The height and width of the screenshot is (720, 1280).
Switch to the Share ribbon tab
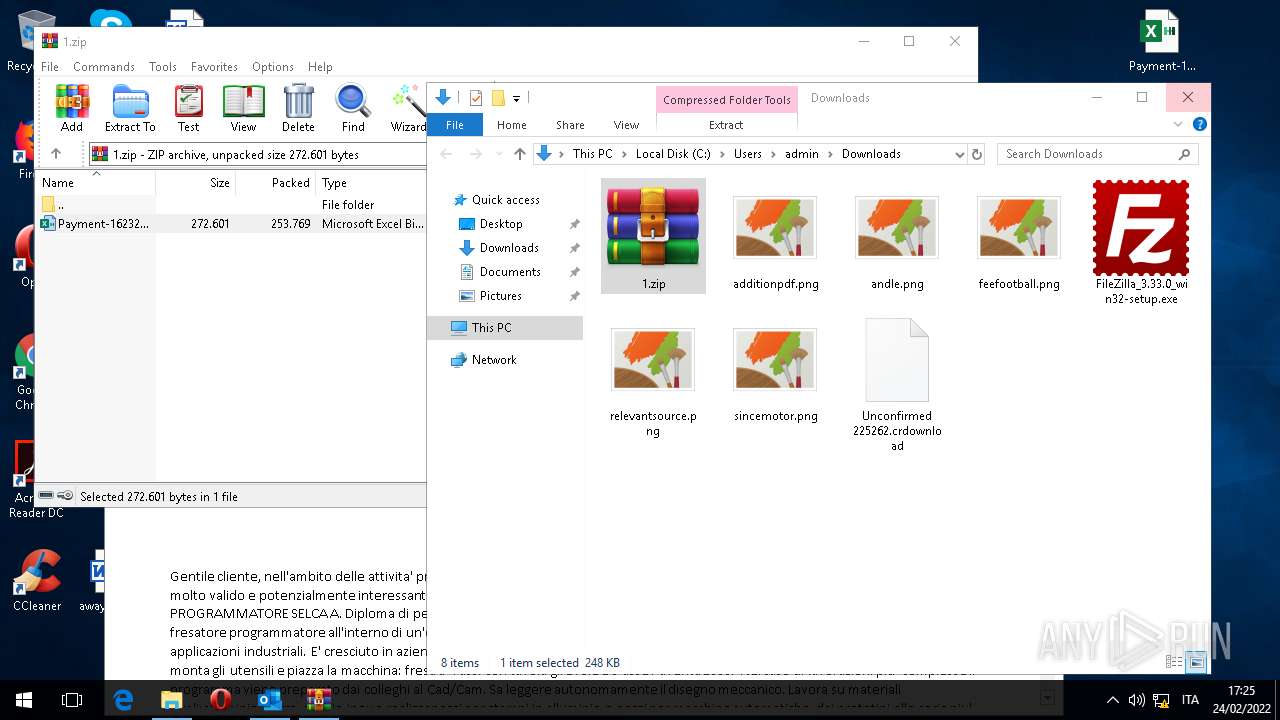(570, 125)
